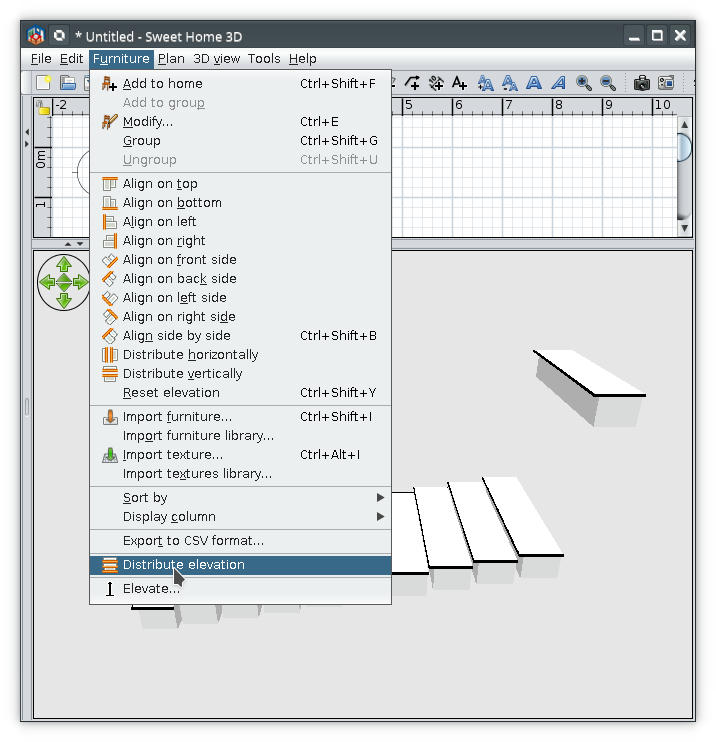Choose Align on right
This screenshot has width=716, height=742.
[x=240, y=240]
